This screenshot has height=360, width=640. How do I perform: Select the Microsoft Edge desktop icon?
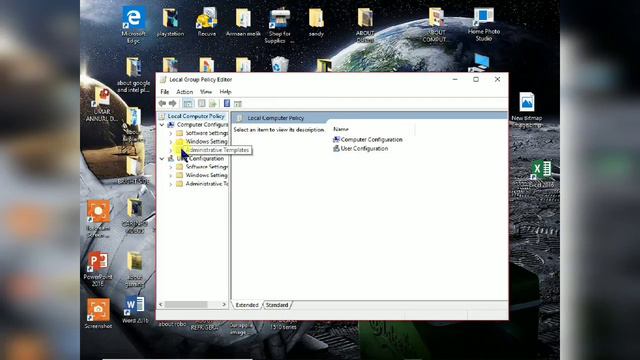click(133, 25)
